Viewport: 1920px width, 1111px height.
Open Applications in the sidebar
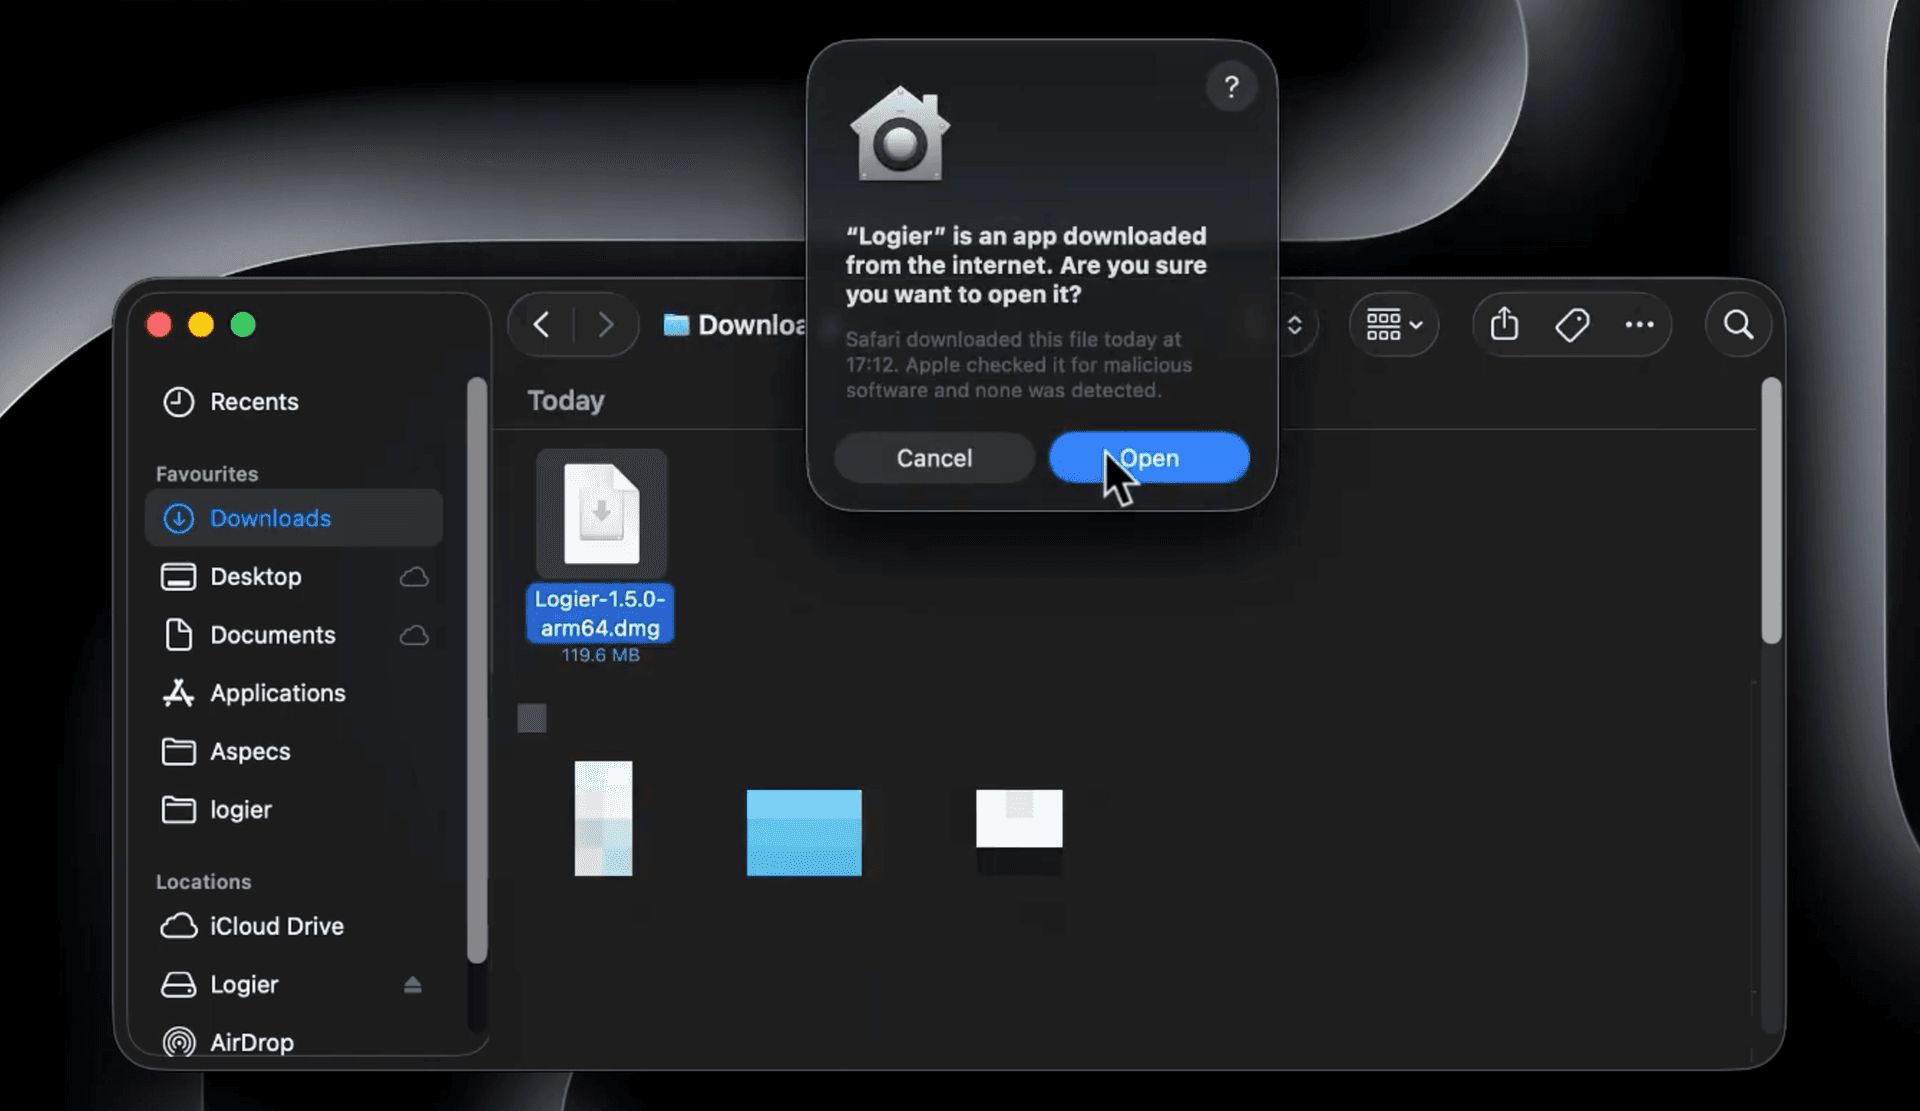click(294, 693)
